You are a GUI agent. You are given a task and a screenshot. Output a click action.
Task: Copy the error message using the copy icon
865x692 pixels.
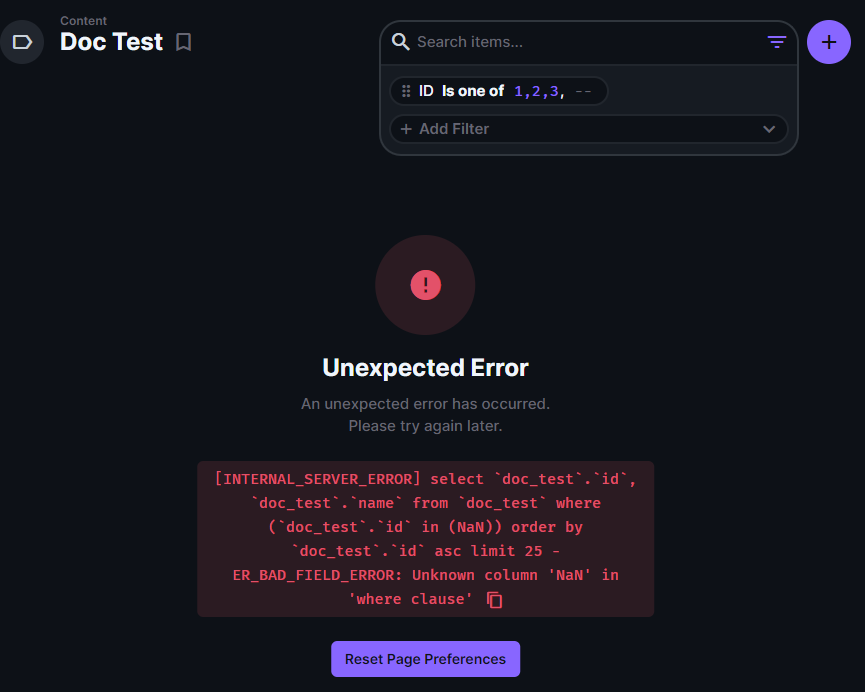[495, 599]
